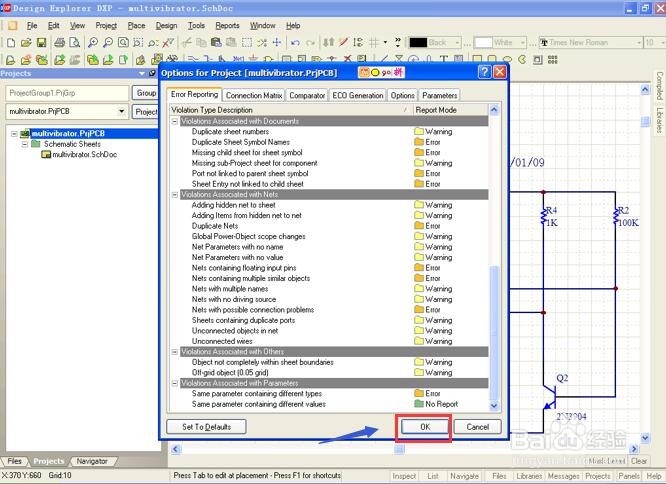
Task: Collapse the multivibrator.PrjPCB tree node
Action: [x=14, y=134]
